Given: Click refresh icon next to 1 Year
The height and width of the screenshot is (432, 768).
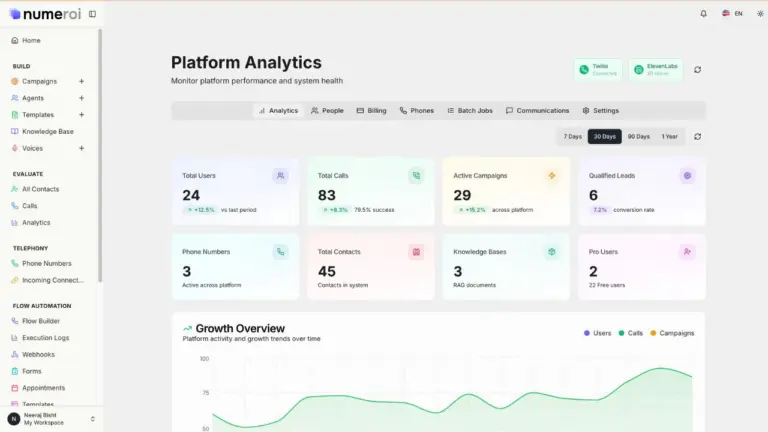Looking at the screenshot, I should [697, 136].
